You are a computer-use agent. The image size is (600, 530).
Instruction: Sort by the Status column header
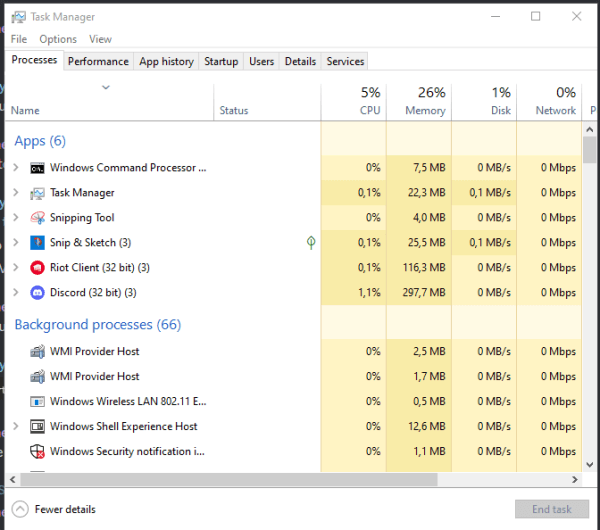pyautogui.click(x=267, y=102)
